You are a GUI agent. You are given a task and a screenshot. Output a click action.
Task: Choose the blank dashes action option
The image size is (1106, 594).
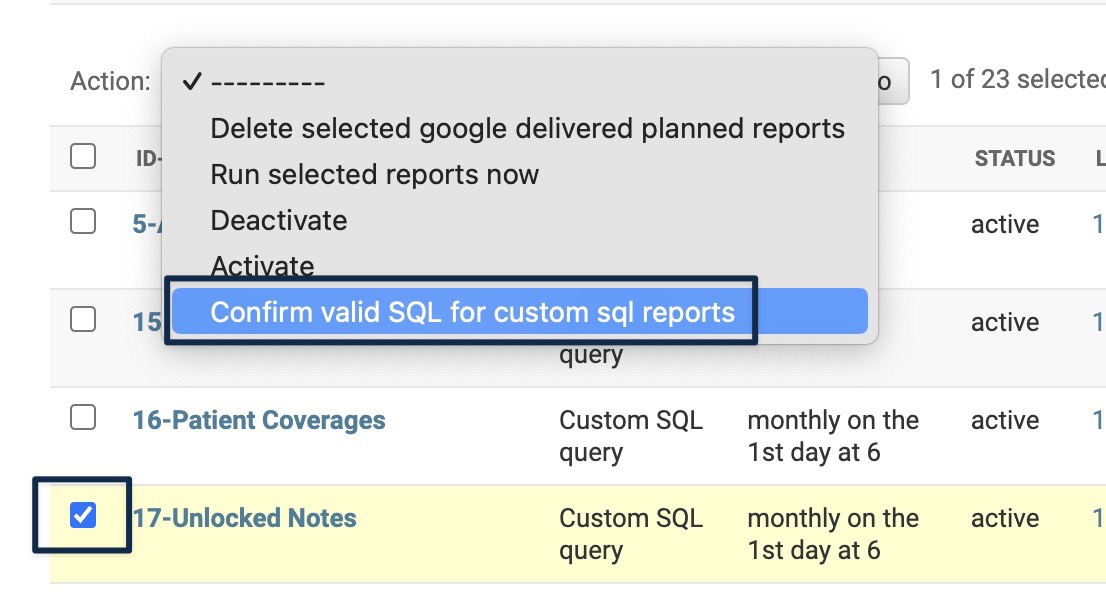(267, 82)
